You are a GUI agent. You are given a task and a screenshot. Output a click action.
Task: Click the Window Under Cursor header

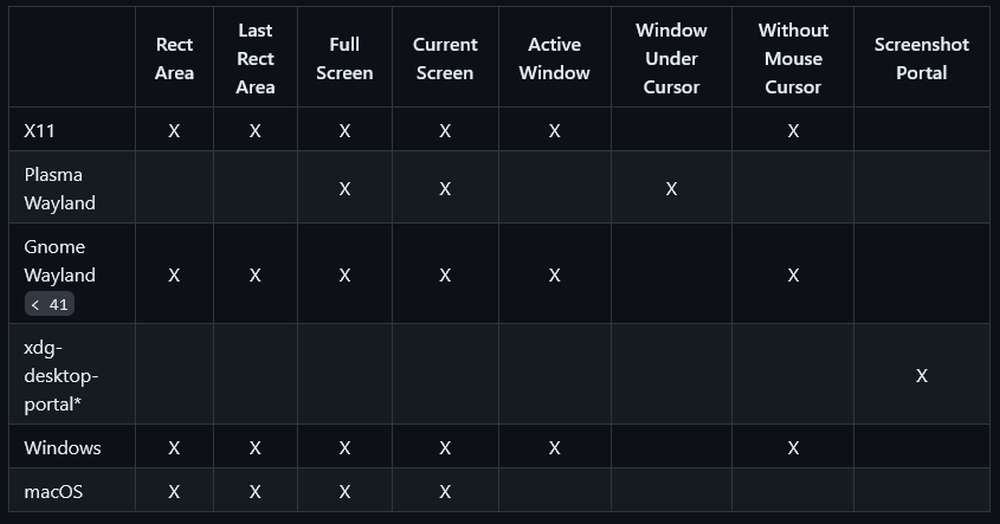pos(671,58)
